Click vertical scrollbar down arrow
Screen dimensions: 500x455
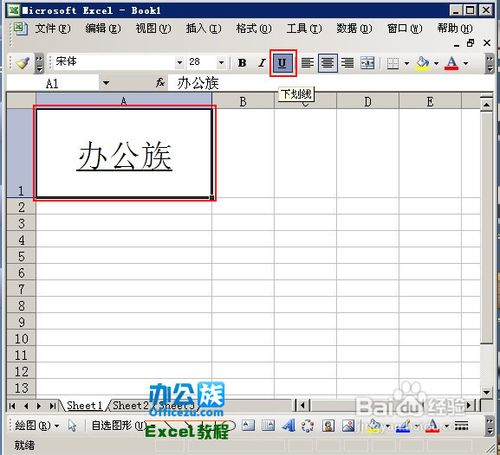point(486,392)
